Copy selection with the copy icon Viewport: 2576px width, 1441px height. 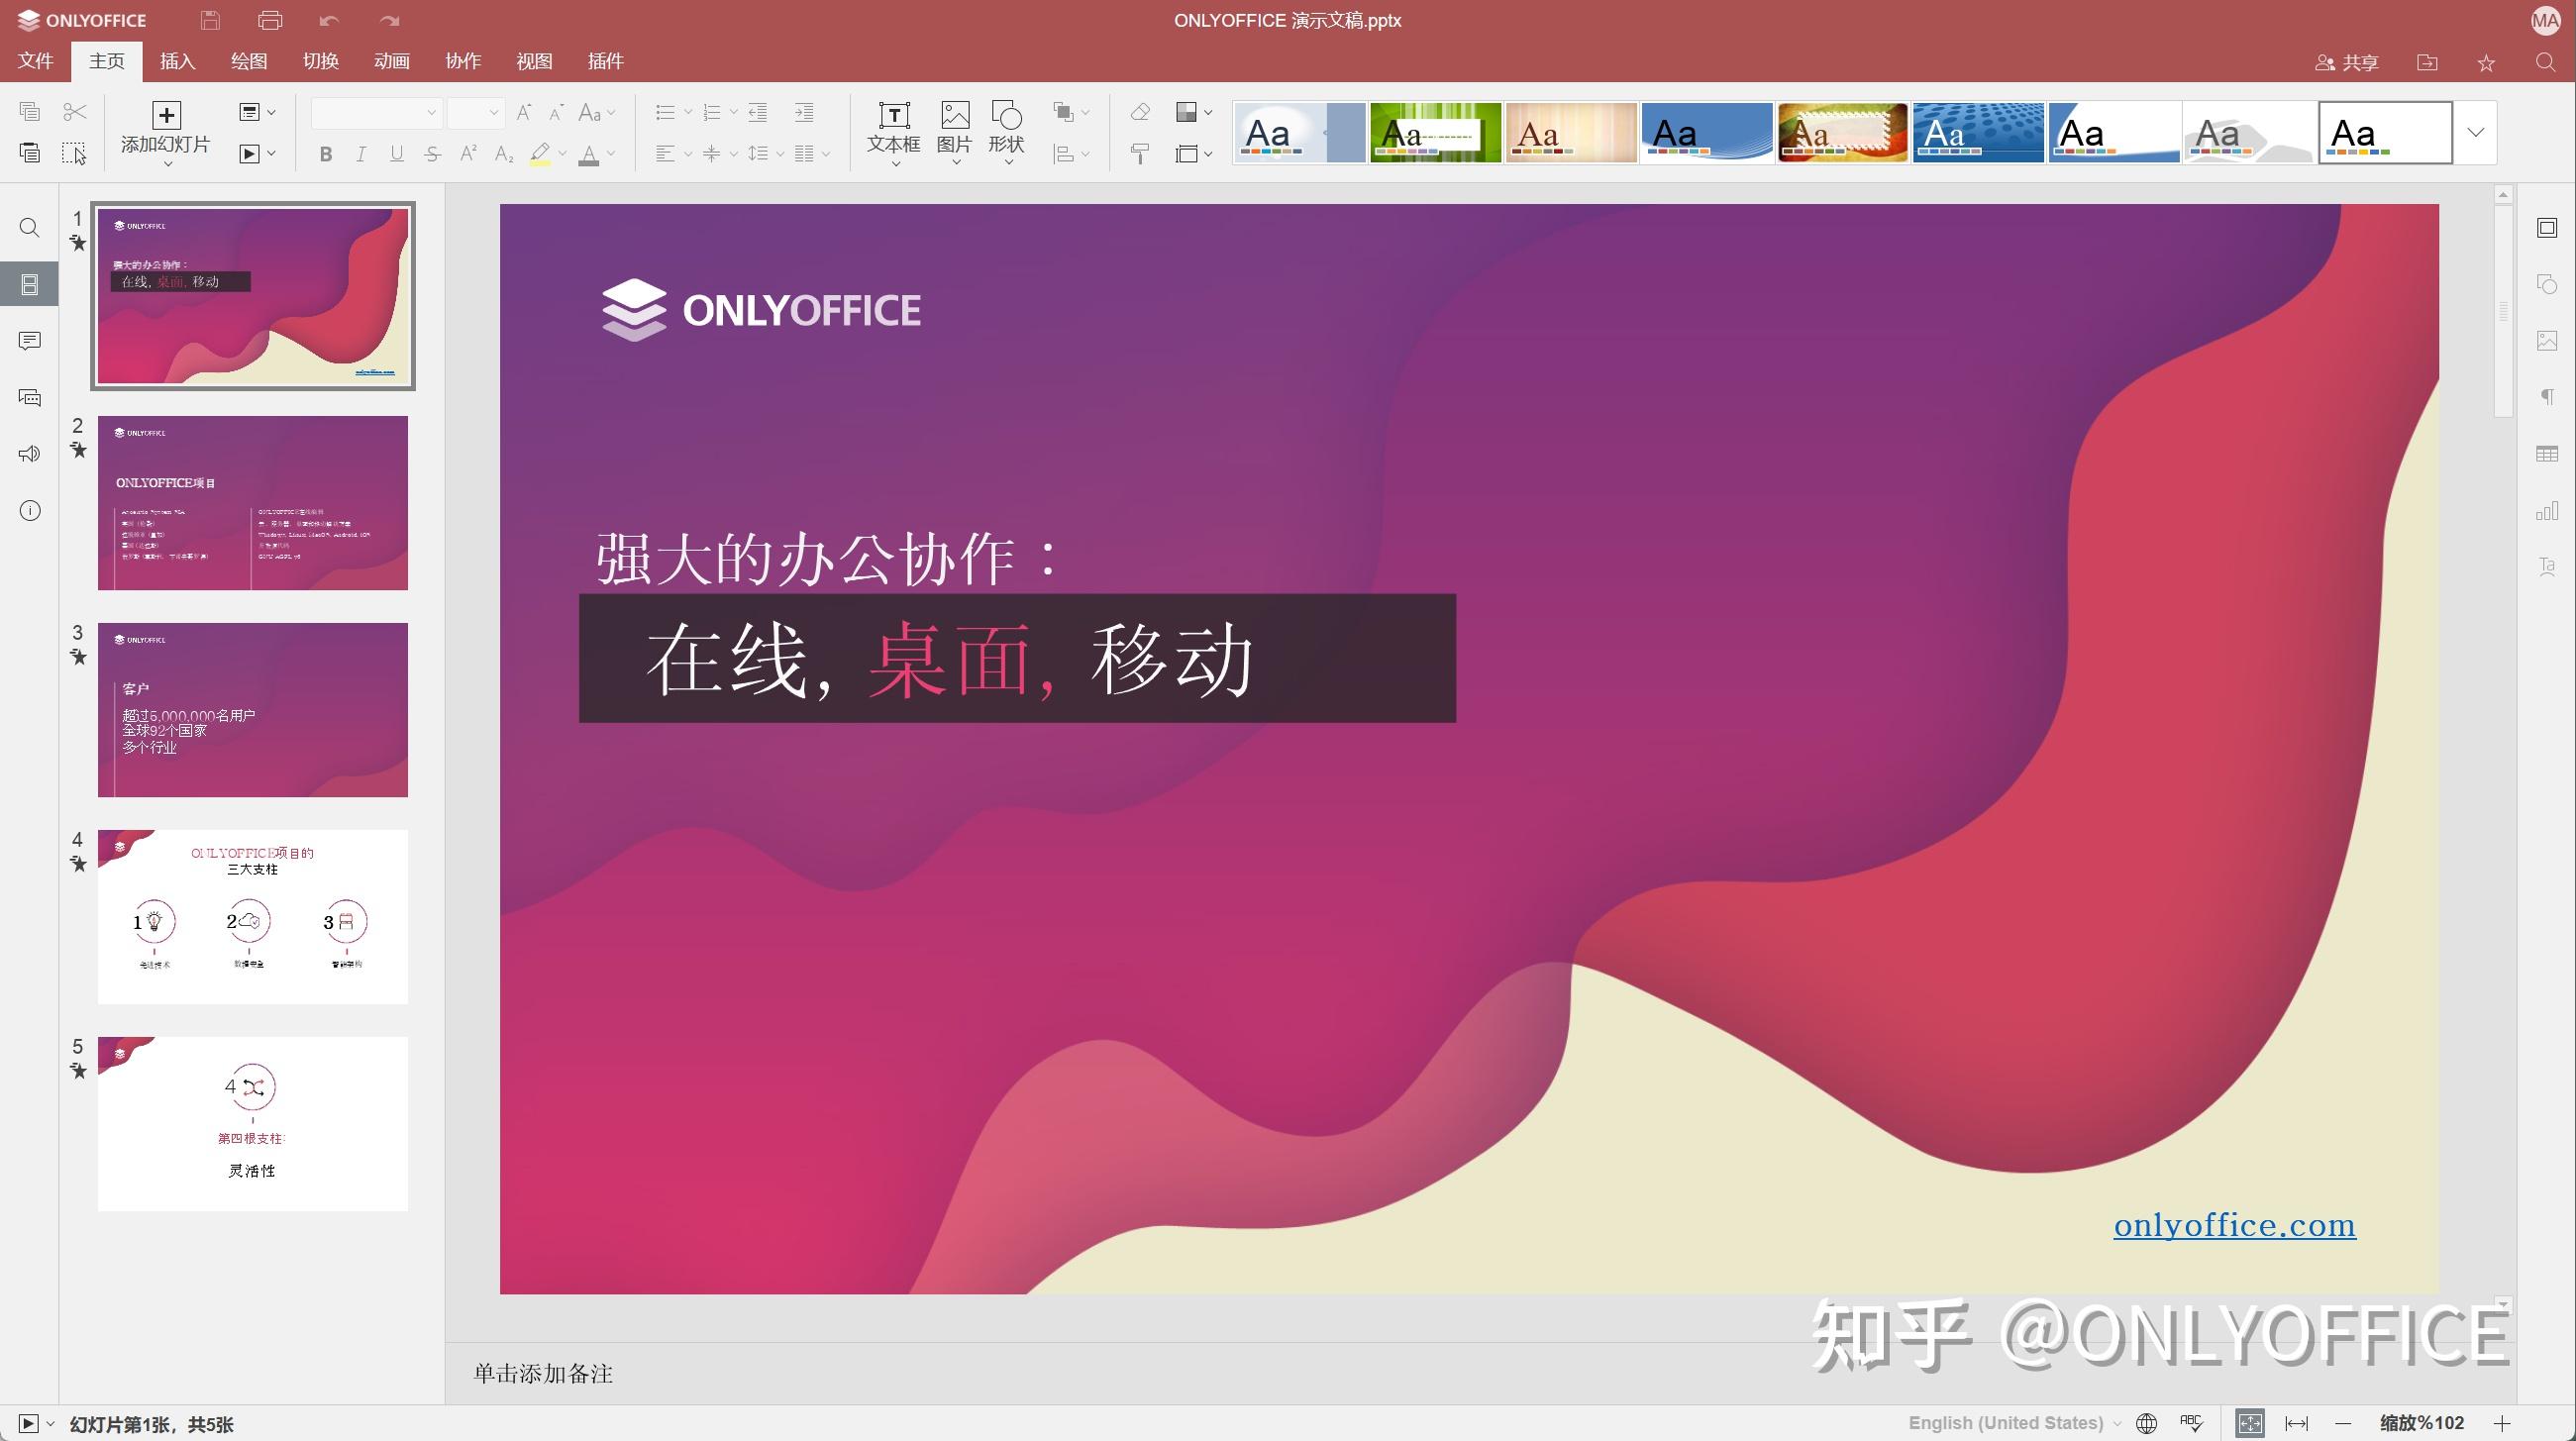pyautogui.click(x=30, y=111)
